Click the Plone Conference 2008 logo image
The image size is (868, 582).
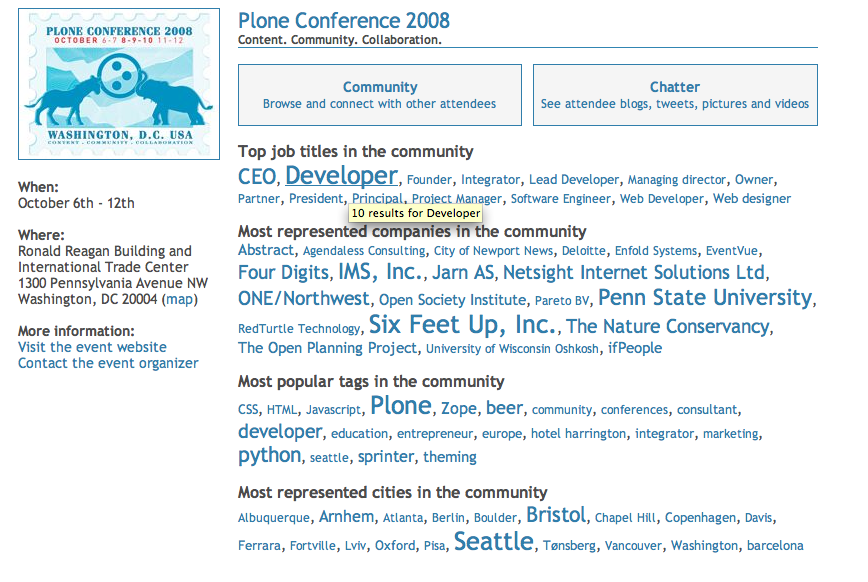click(x=120, y=84)
